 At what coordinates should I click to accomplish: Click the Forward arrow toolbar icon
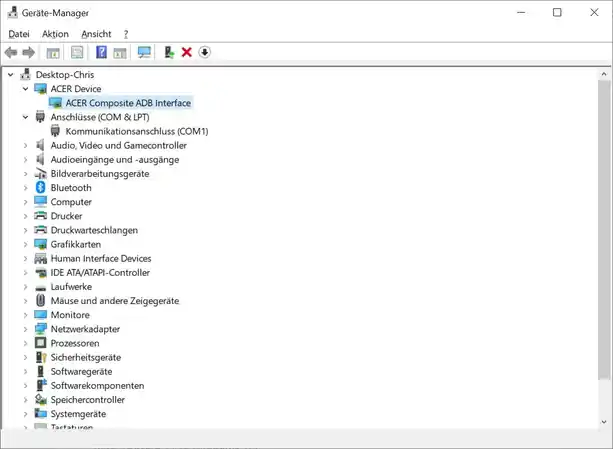point(29,52)
